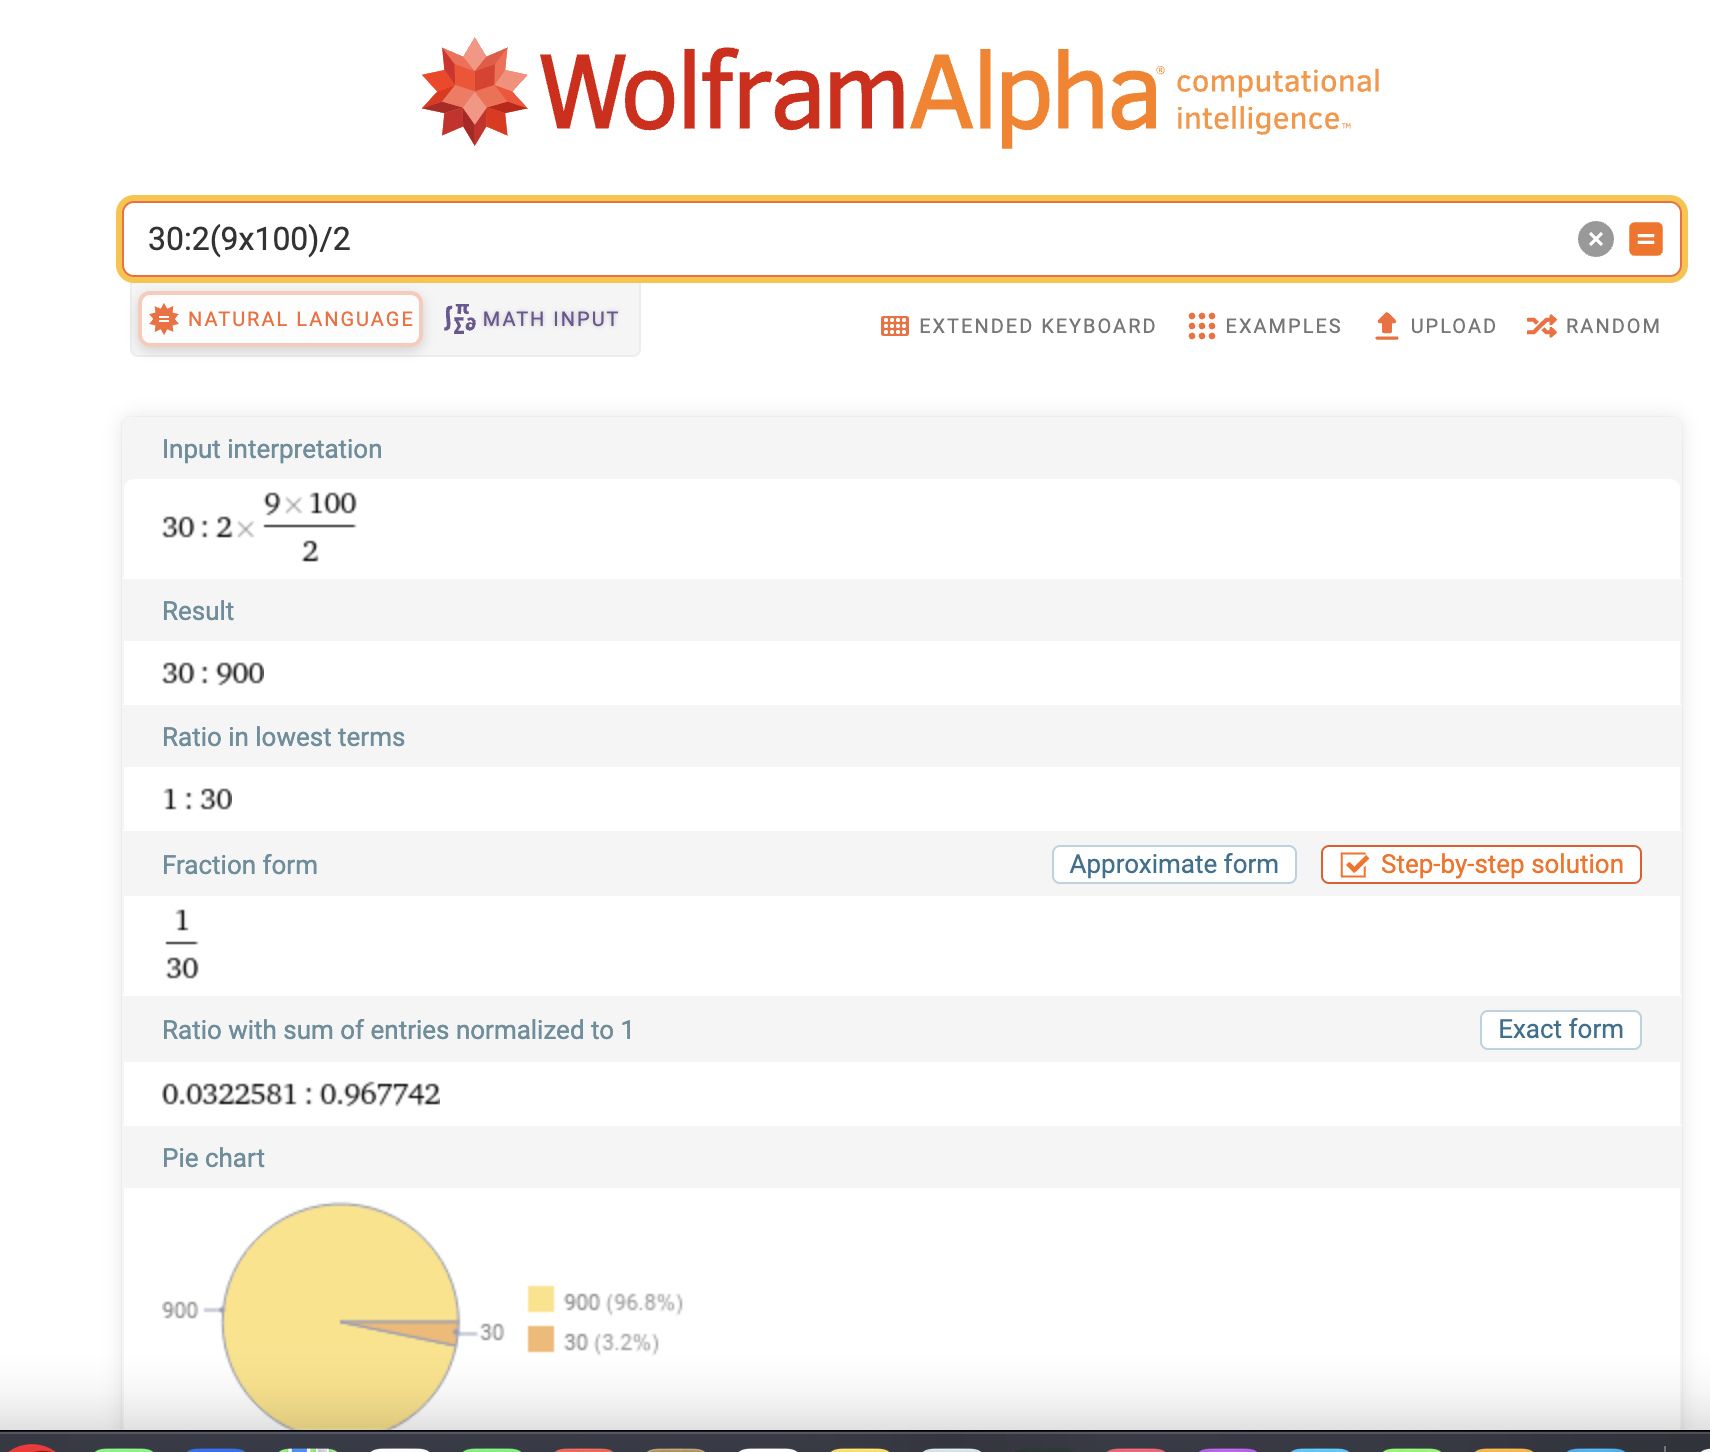Show Exact form of normalized ratio

[x=1560, y=1029]
